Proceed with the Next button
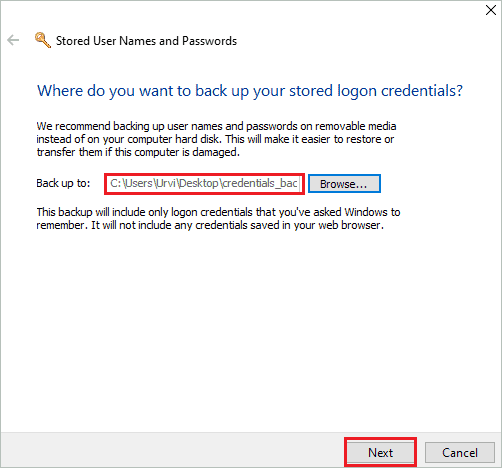This screenshot has height=468, width=502. tap(380, 453)
